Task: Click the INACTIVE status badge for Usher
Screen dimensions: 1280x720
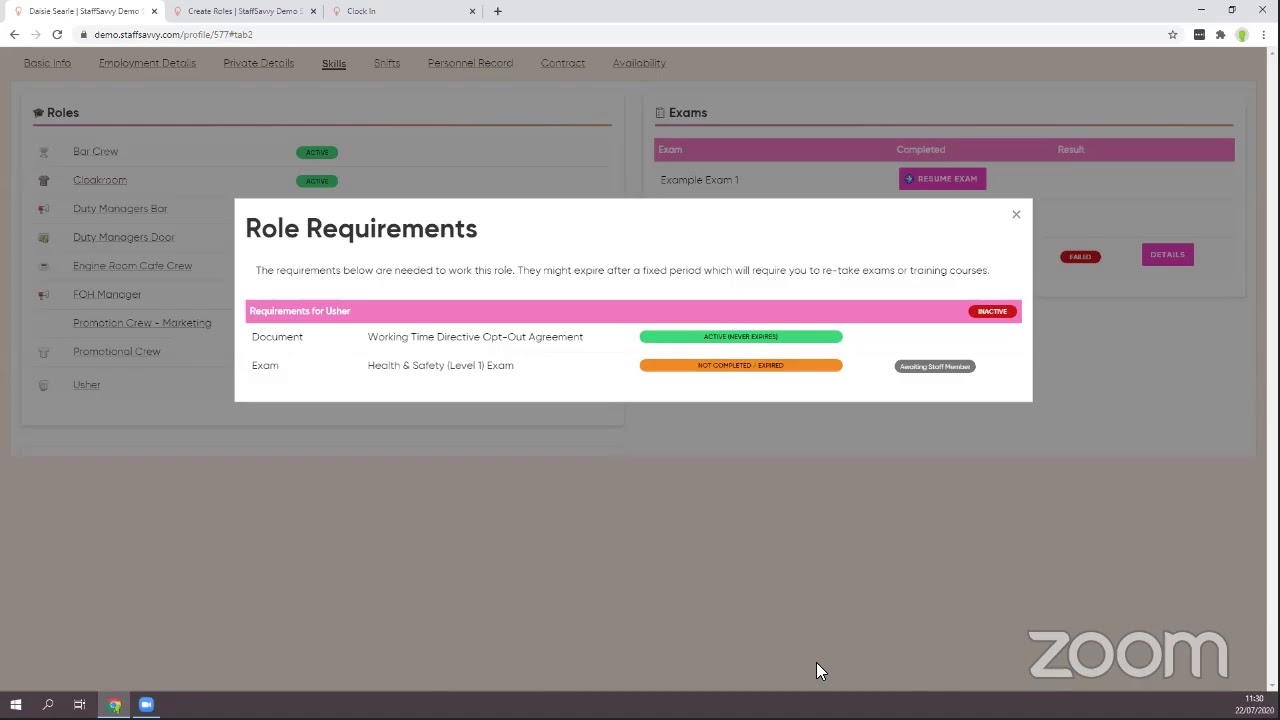Action: pos(992,311)
